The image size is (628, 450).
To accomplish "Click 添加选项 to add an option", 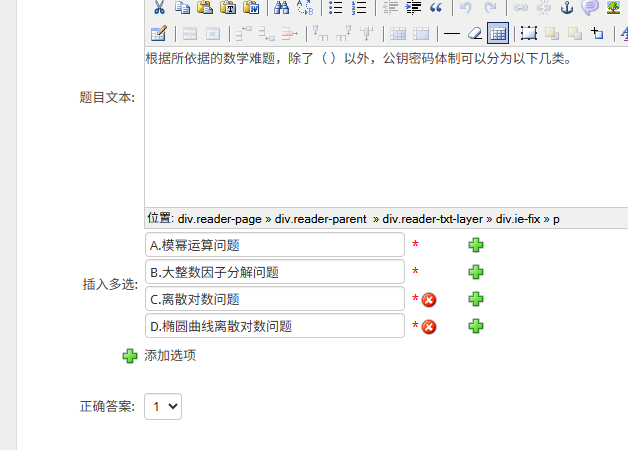I will click(x=169, y=355).
